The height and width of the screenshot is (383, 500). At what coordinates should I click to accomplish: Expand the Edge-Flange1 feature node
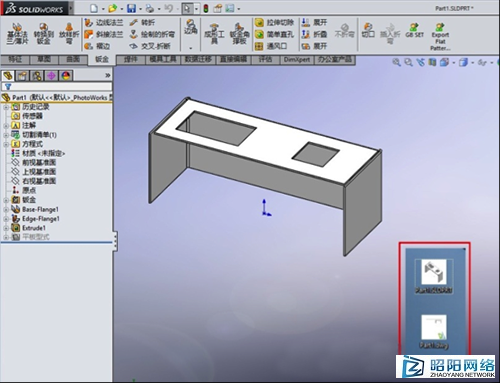pyautogui.click(x=6, y=219)
